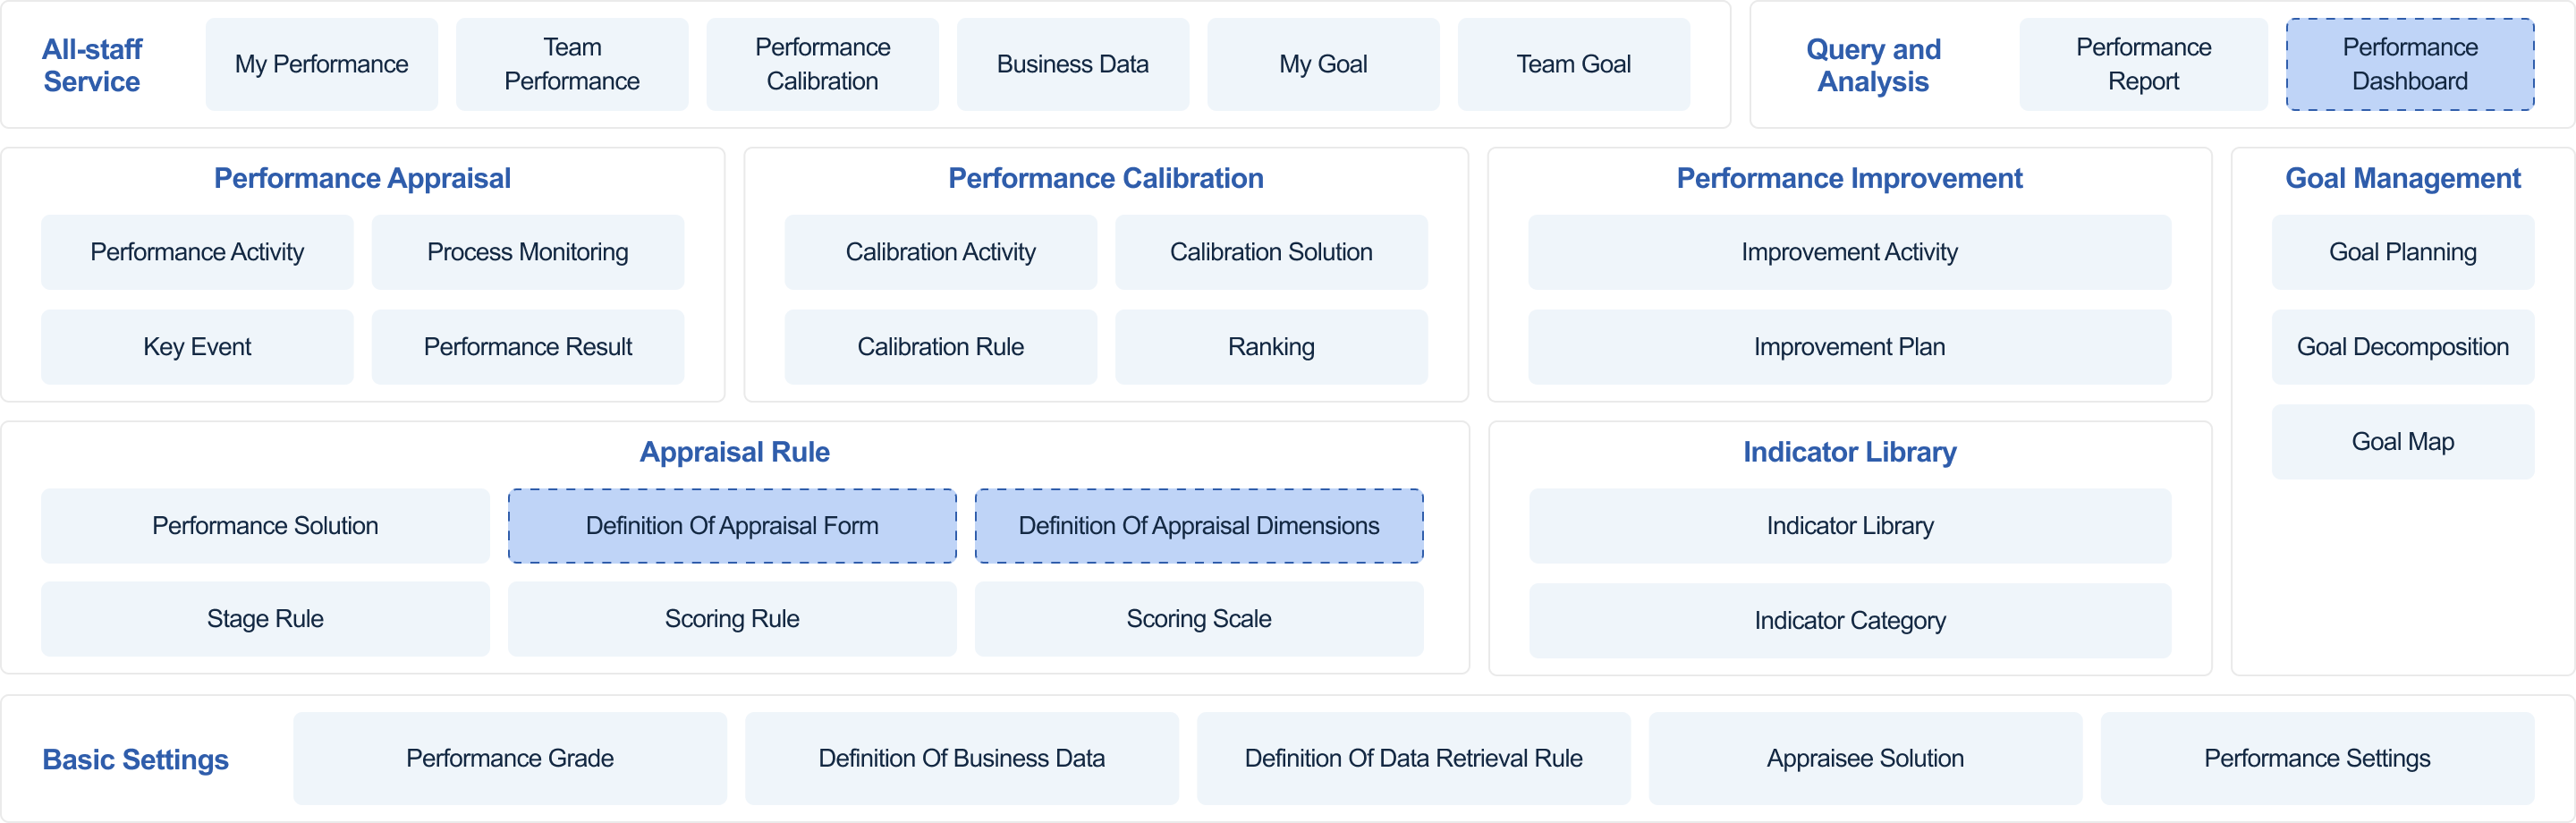Select My Performance under All-staff Service
This screenshot has width=2576, height=823.
click(322, 64)
